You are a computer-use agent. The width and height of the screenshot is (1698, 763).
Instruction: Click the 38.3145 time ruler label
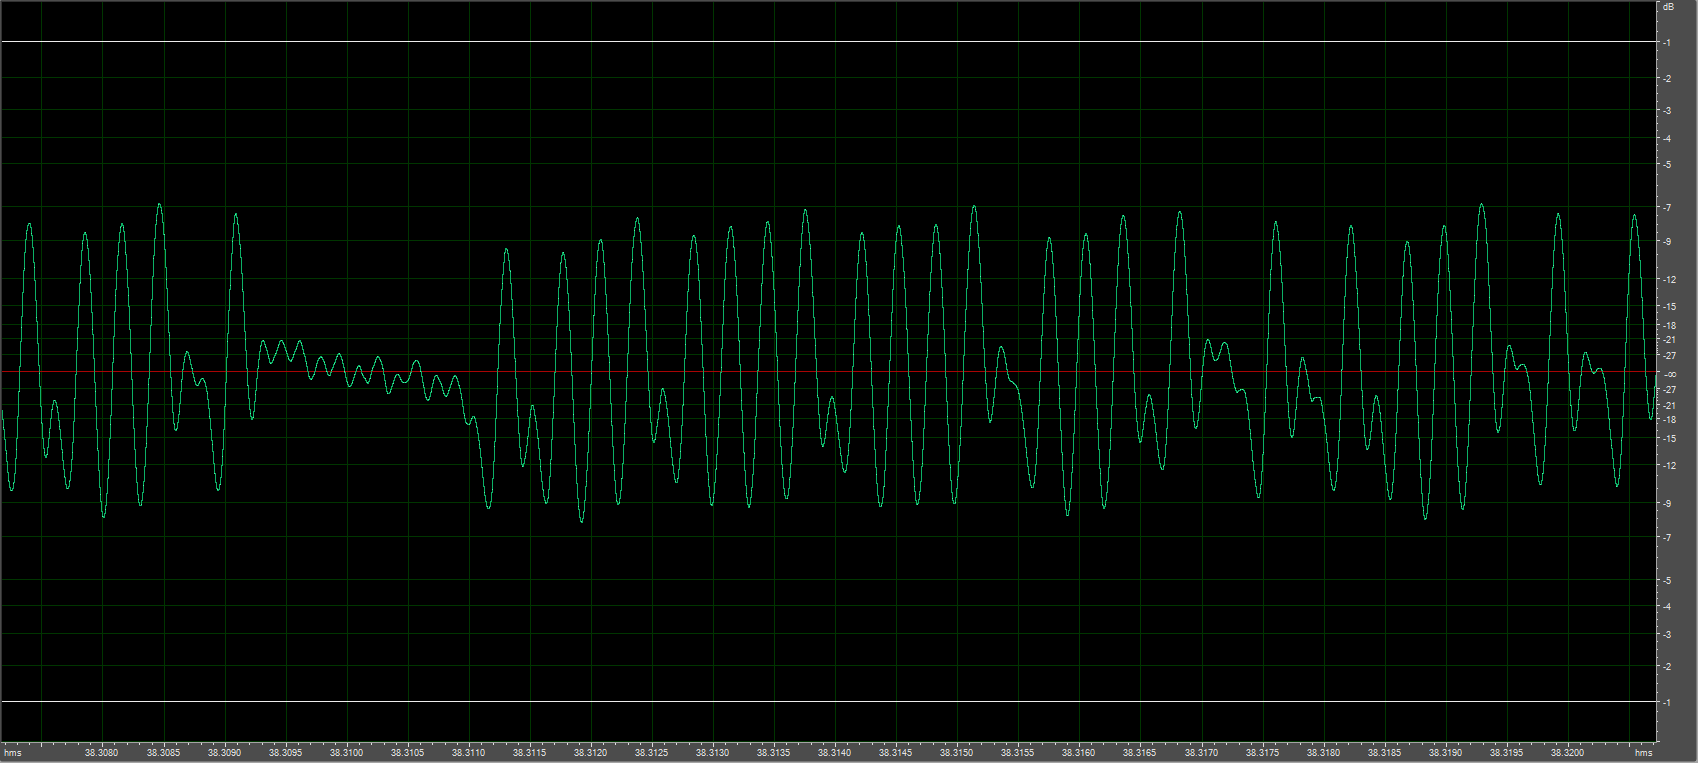[x=896, y=753]
